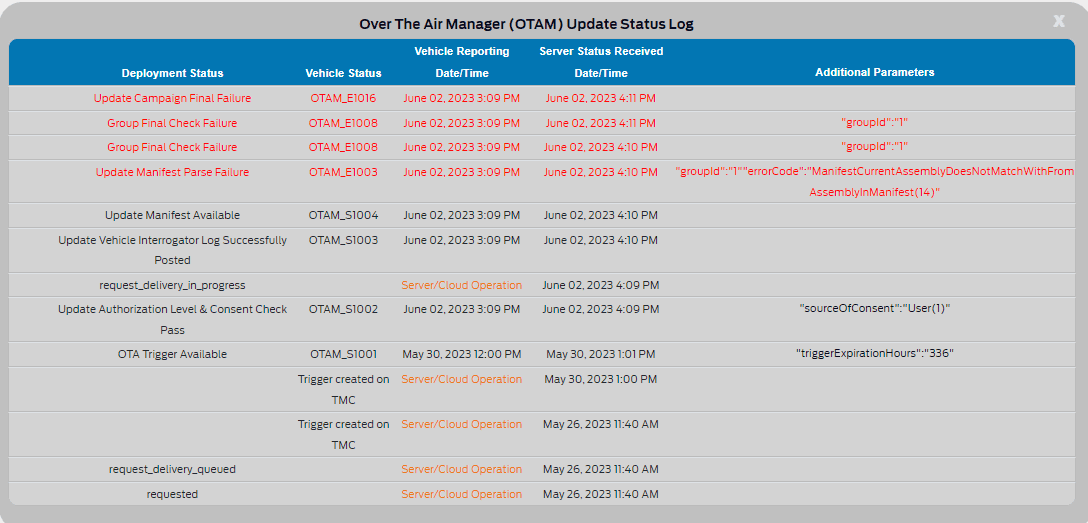Screen dimensions: 1088x523
Task: Click the OTAM_E1003 error code
Action: coord(343,172)
